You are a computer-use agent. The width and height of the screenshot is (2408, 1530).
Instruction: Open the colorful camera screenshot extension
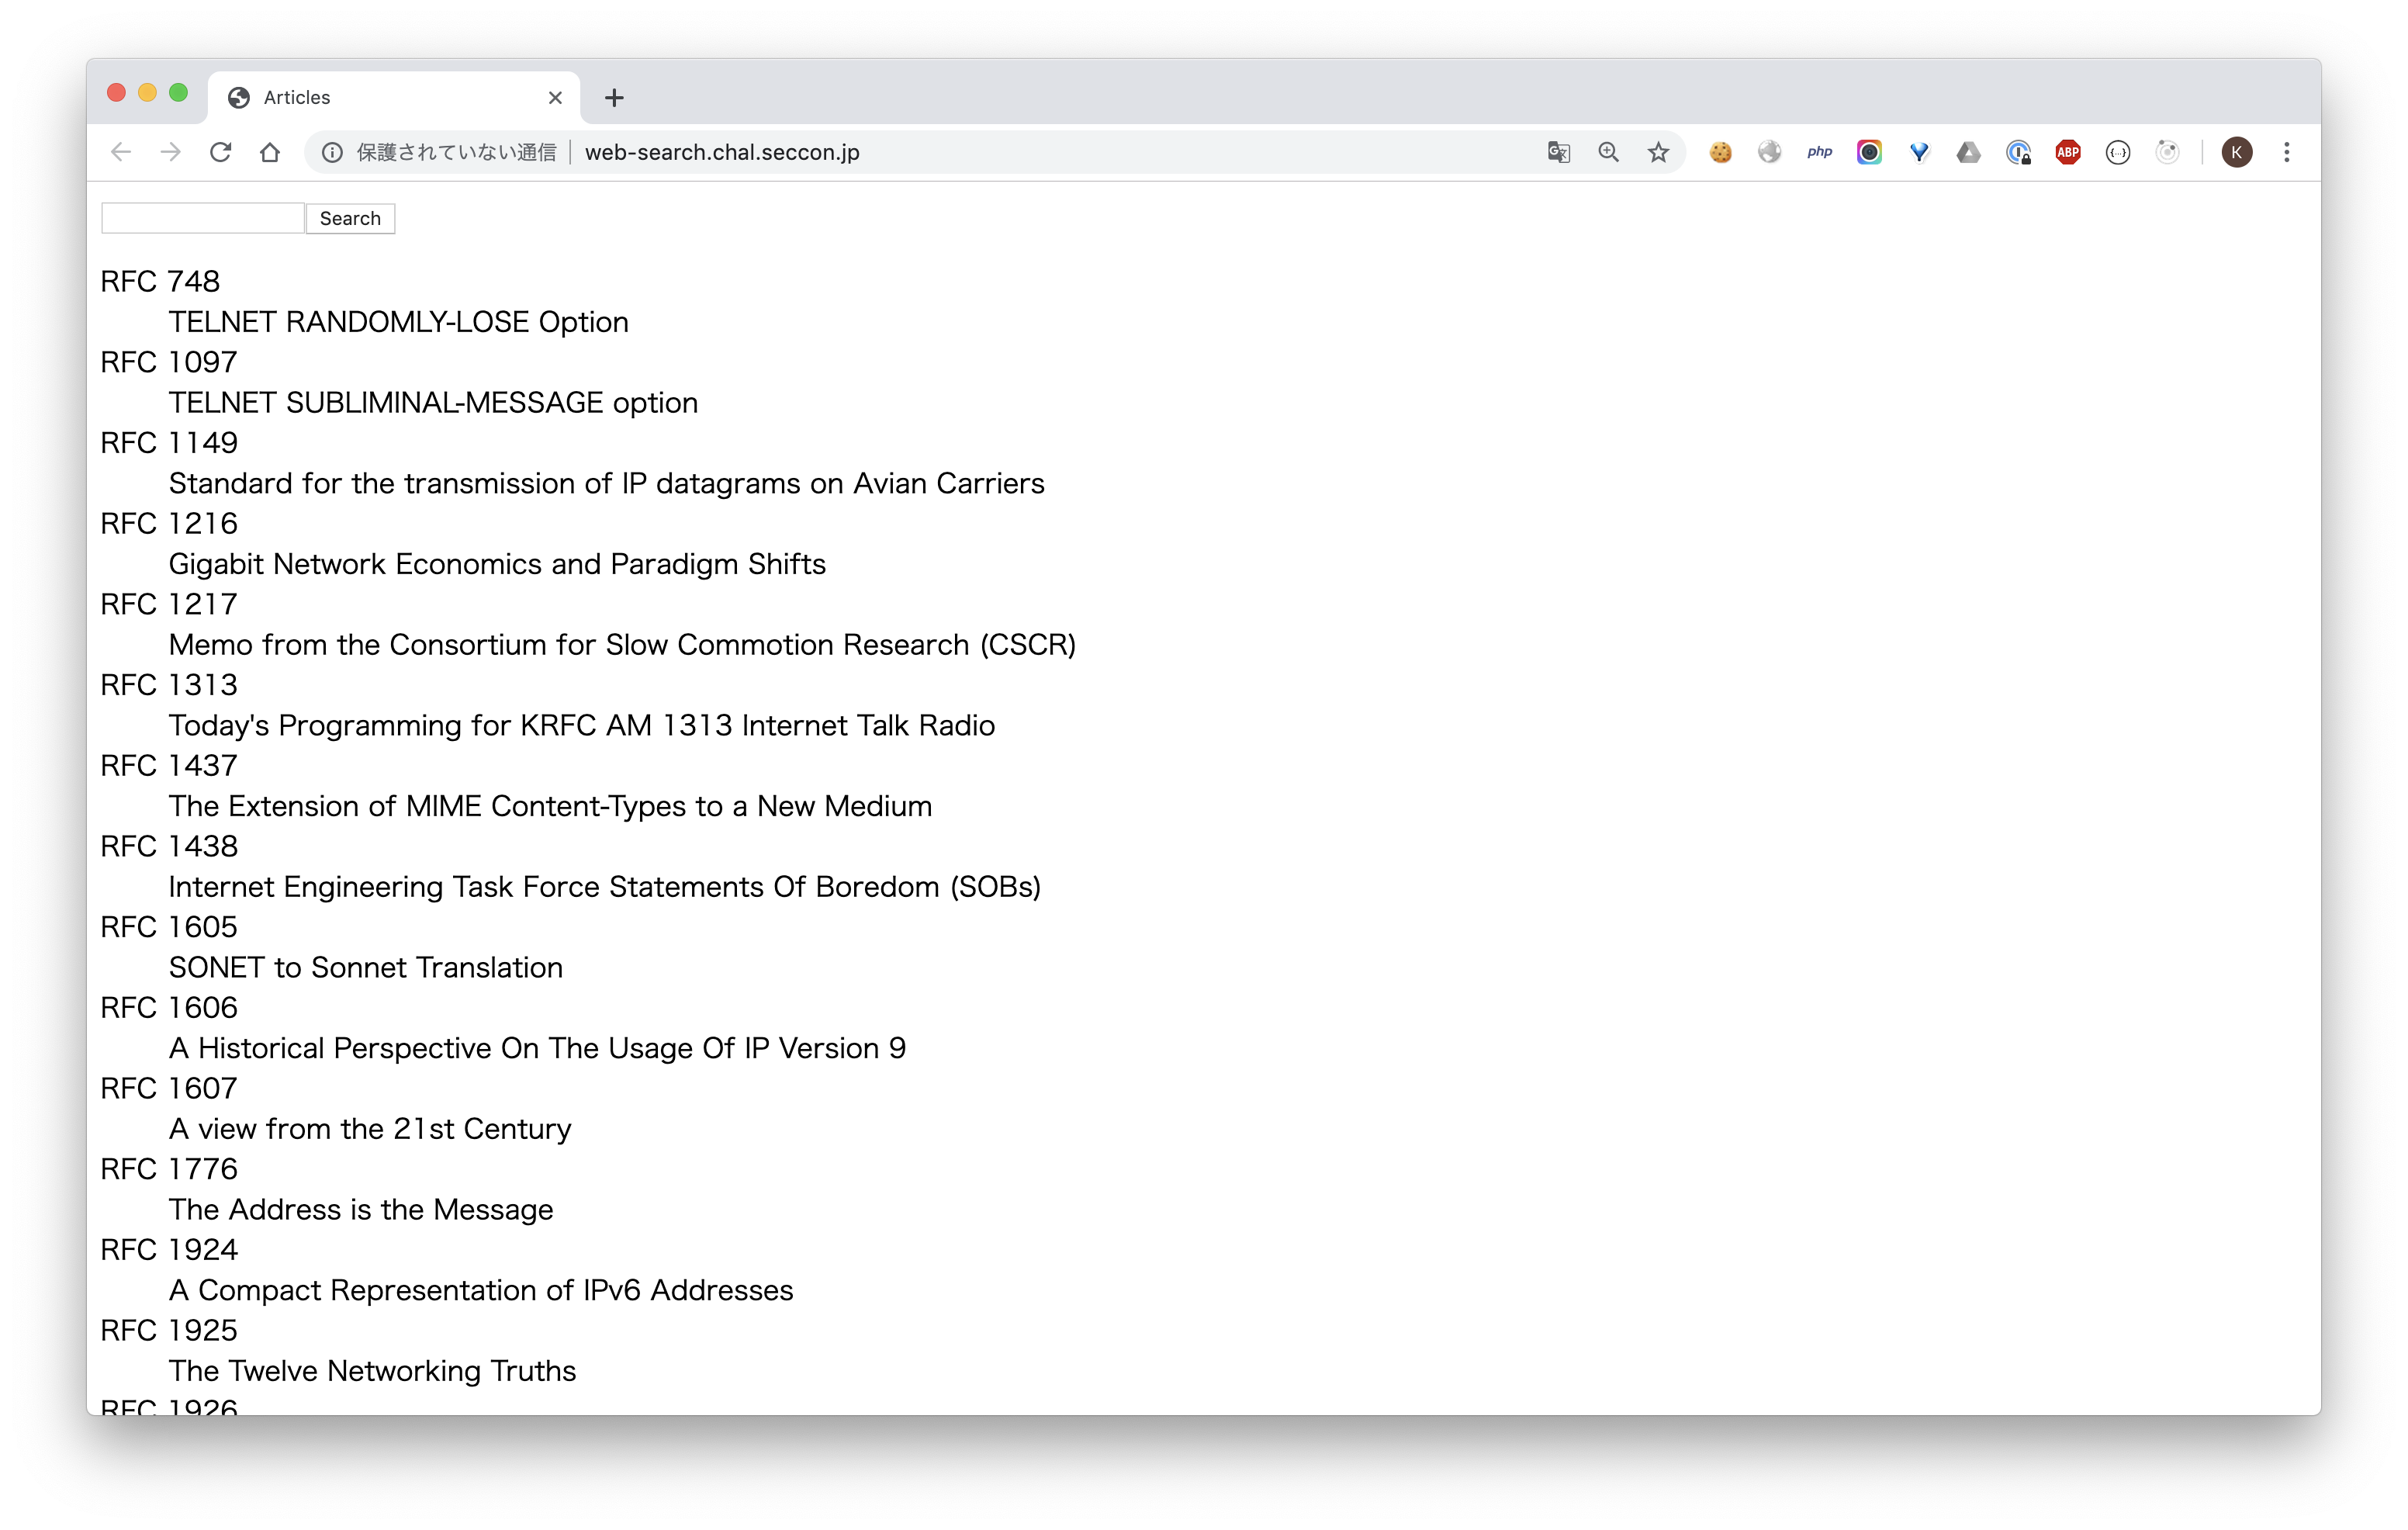click(x=1869, y=152)
